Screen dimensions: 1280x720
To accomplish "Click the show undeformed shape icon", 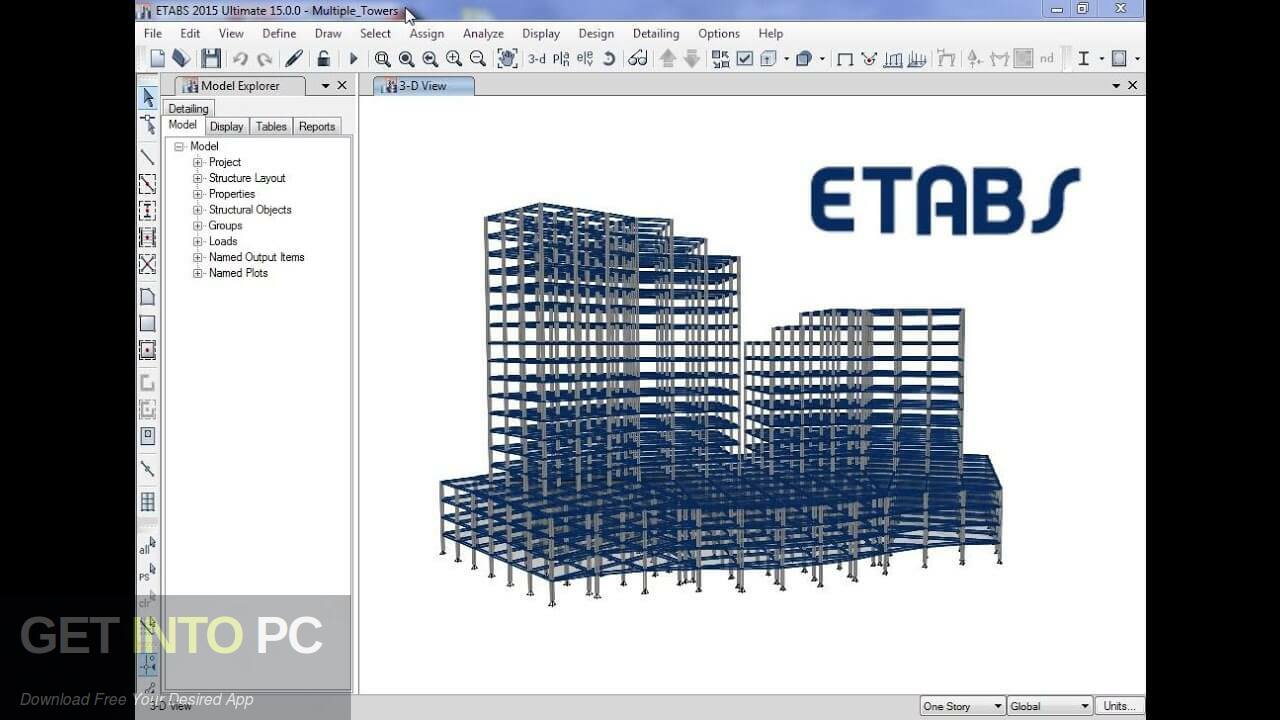I will [845, 59].
